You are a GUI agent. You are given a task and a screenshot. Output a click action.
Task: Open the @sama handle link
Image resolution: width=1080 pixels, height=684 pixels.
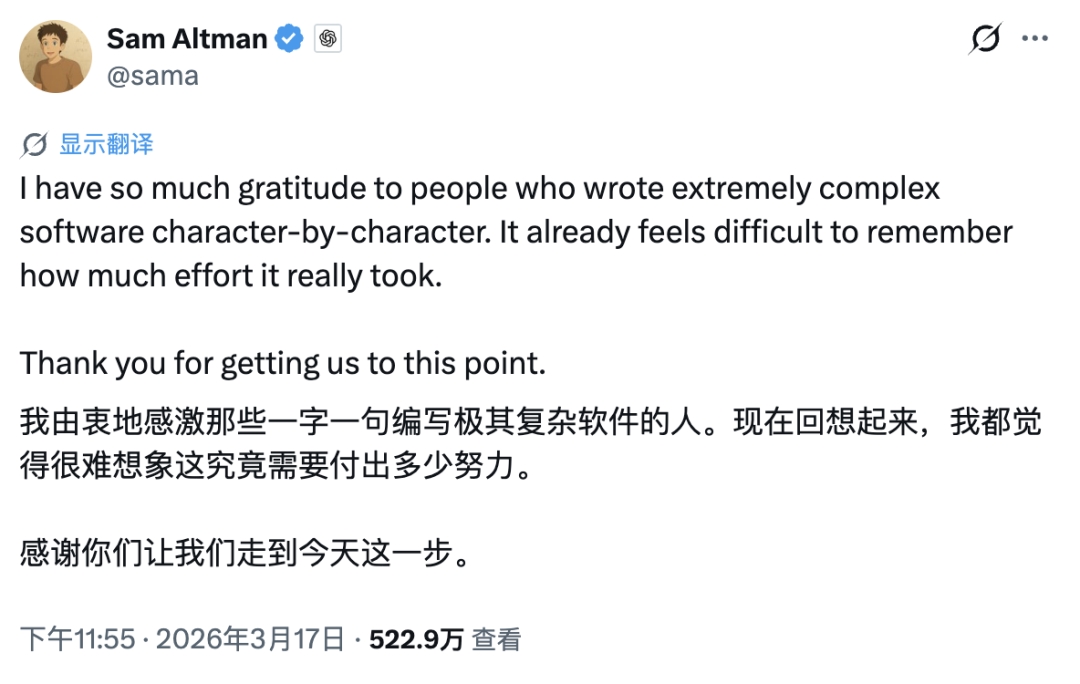point(152,76)
